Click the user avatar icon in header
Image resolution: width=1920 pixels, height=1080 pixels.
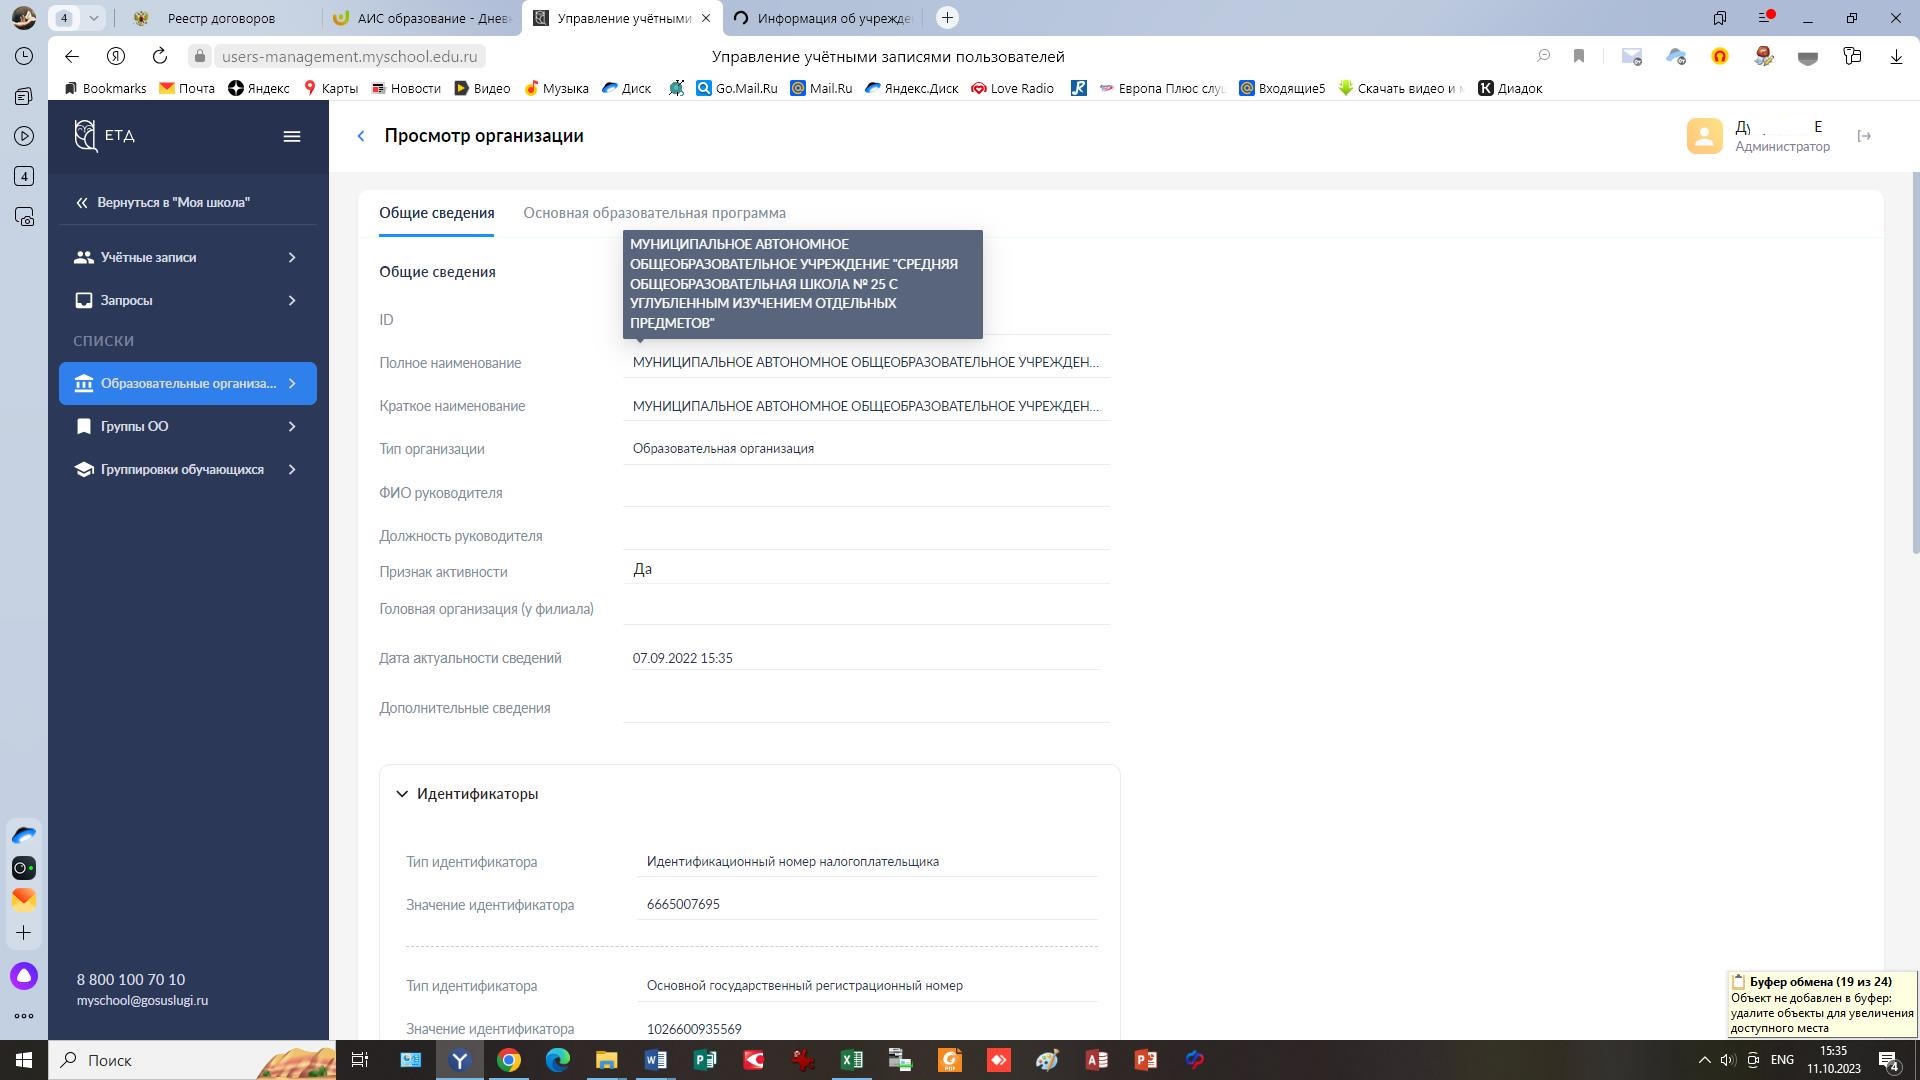[x=1705, y=136]
